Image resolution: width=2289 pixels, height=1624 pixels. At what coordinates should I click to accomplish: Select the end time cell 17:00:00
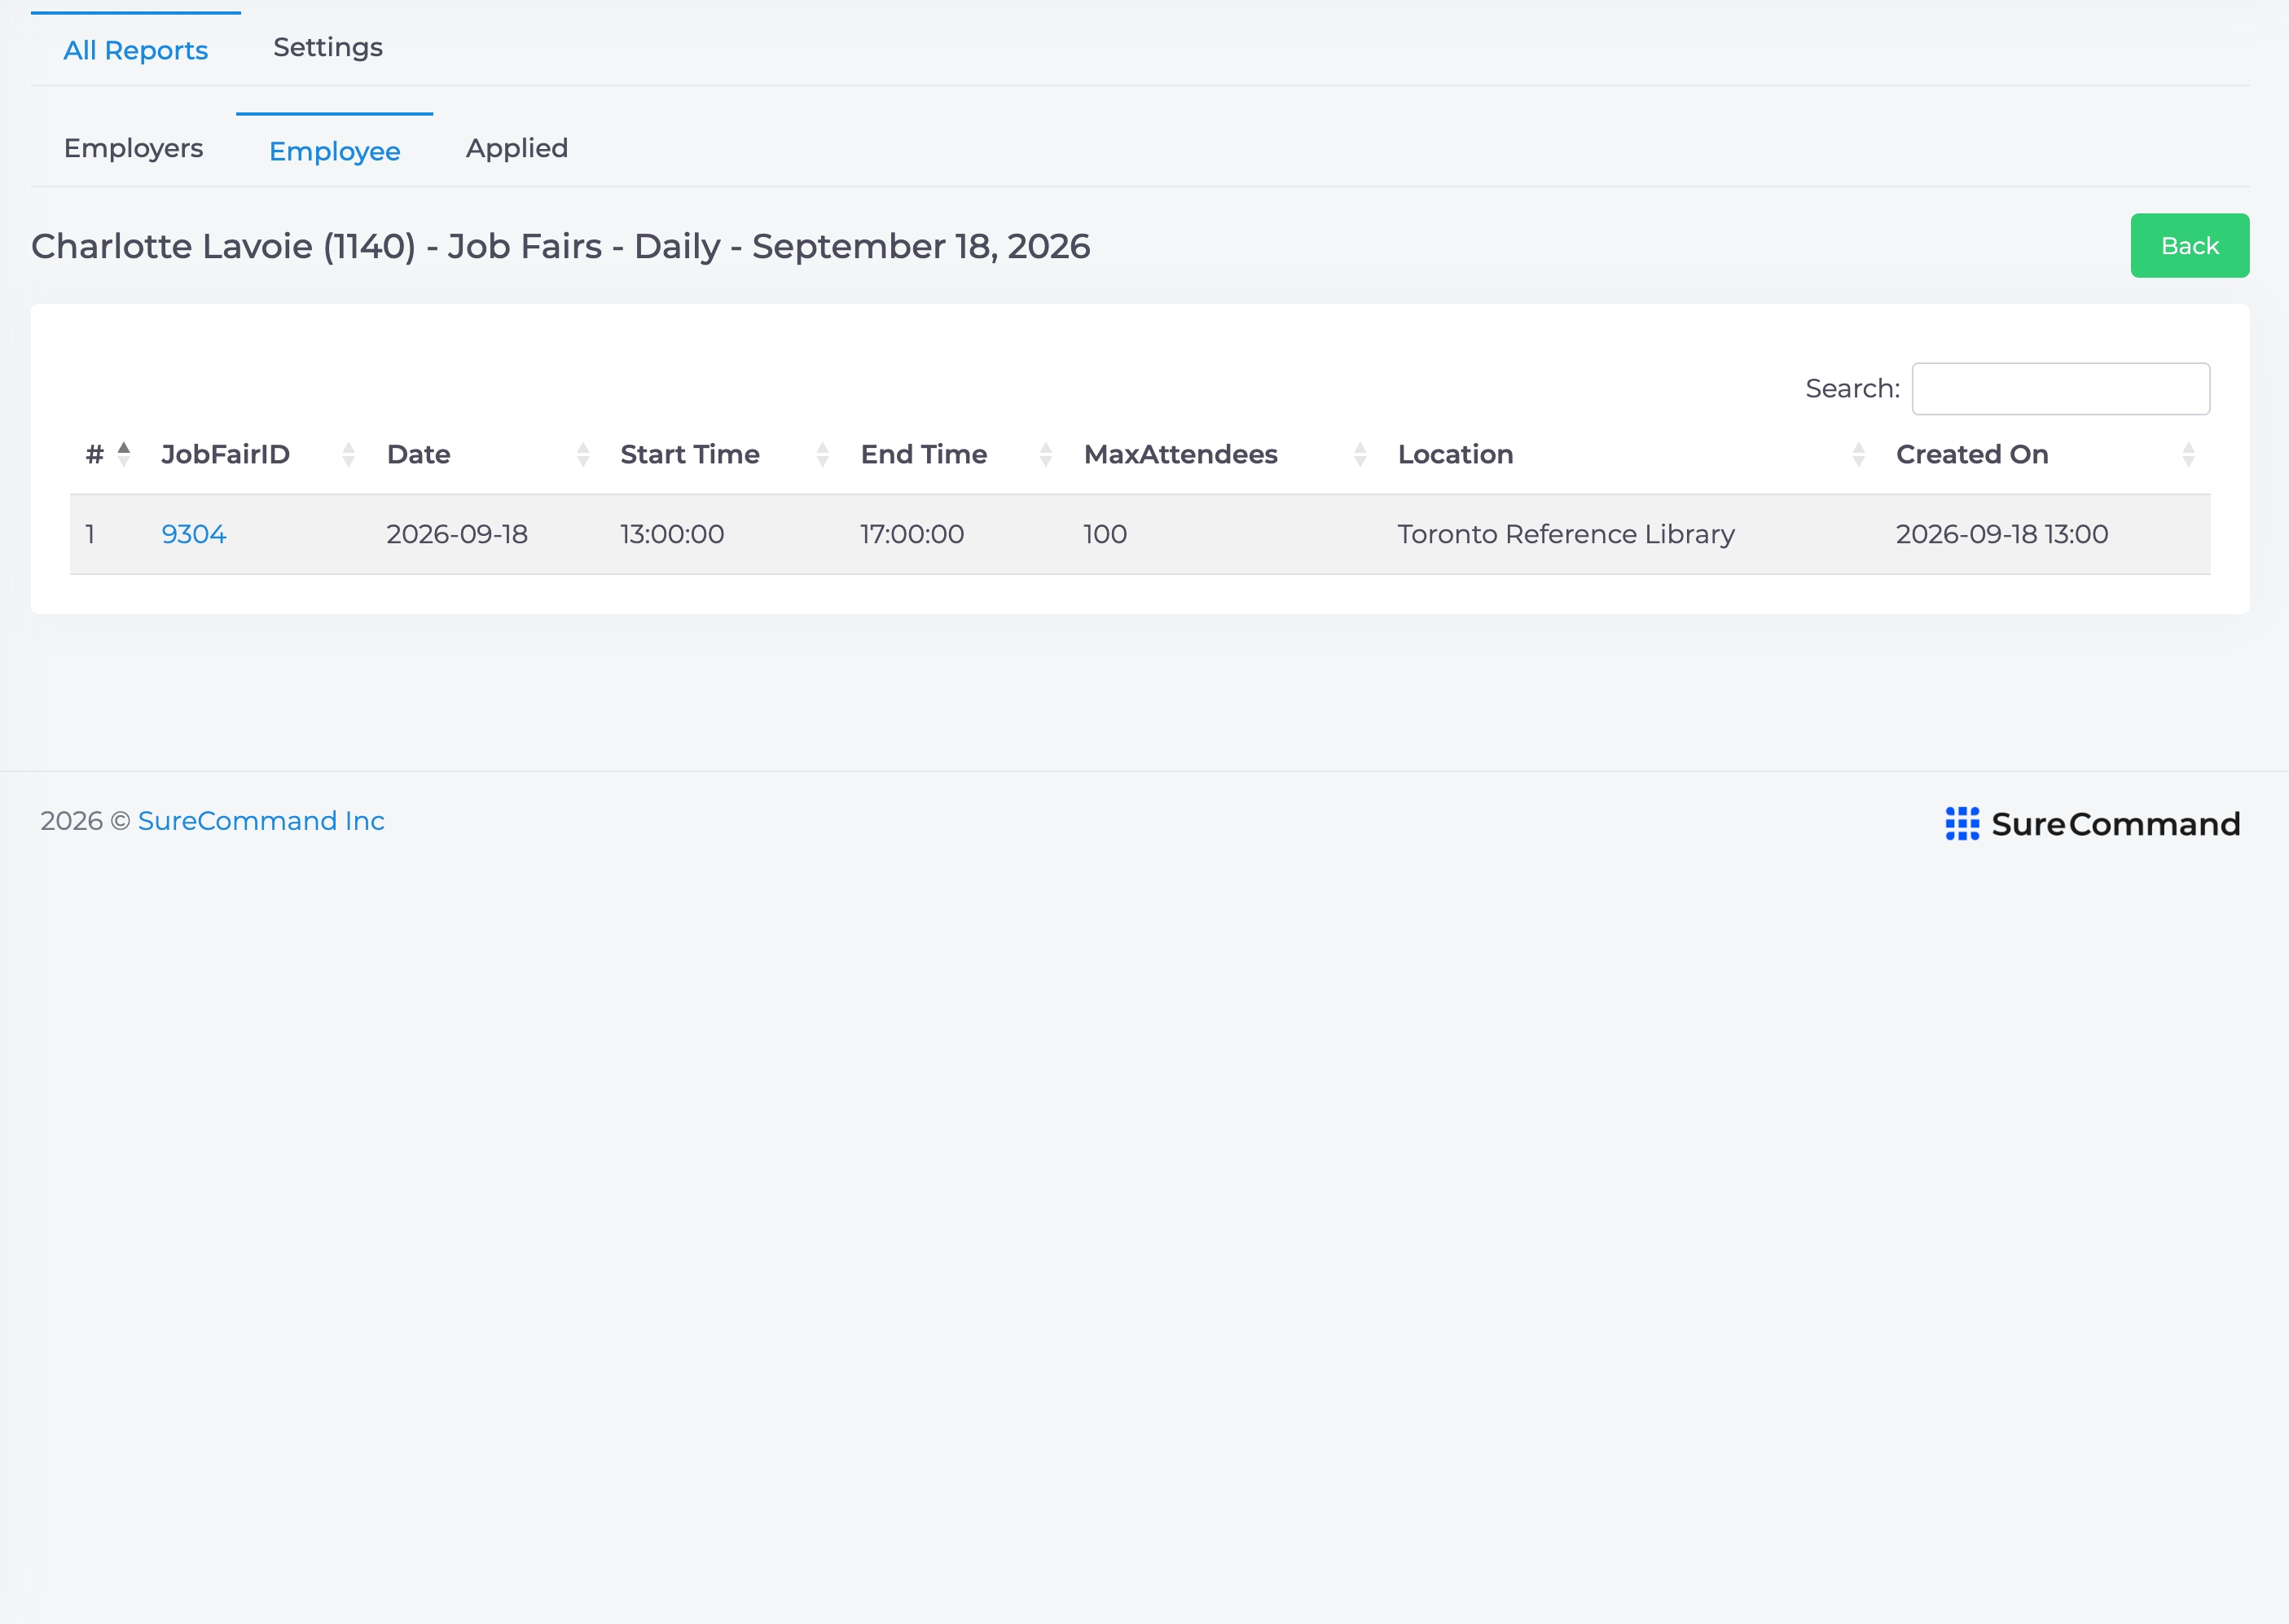[x=912, y=534]
